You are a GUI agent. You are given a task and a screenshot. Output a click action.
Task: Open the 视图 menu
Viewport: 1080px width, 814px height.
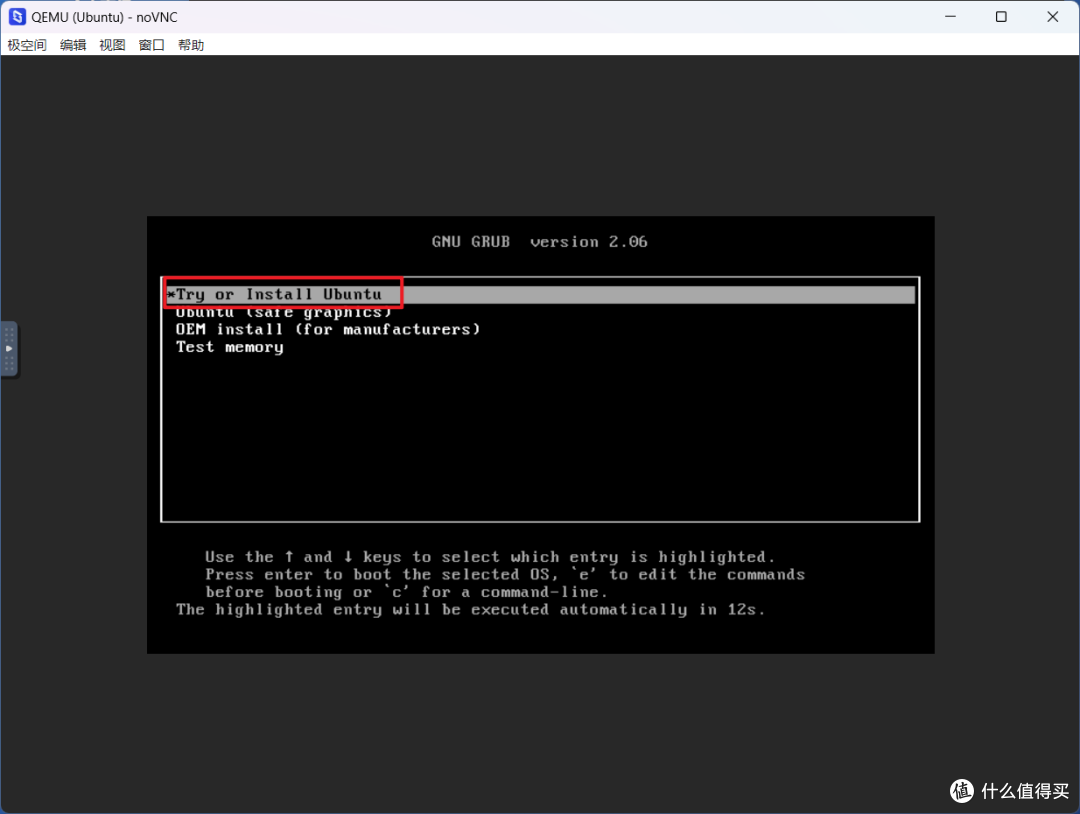click(112, 45)
